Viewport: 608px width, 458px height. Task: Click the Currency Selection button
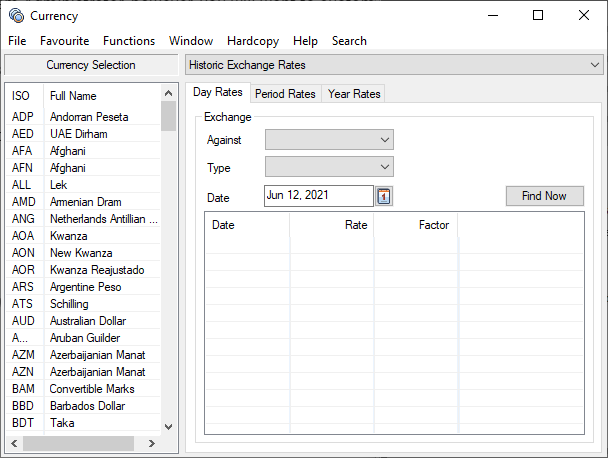click(91, 65)
